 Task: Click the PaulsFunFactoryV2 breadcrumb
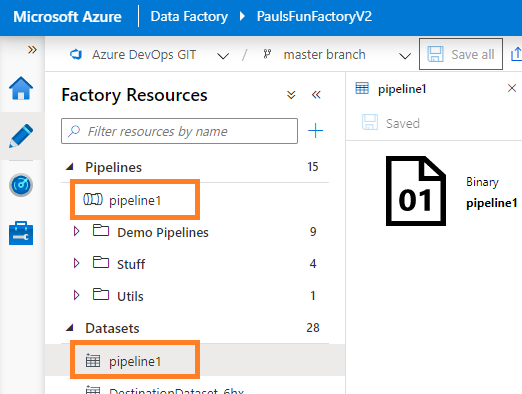pyautogui.click(x=314, y=16)
